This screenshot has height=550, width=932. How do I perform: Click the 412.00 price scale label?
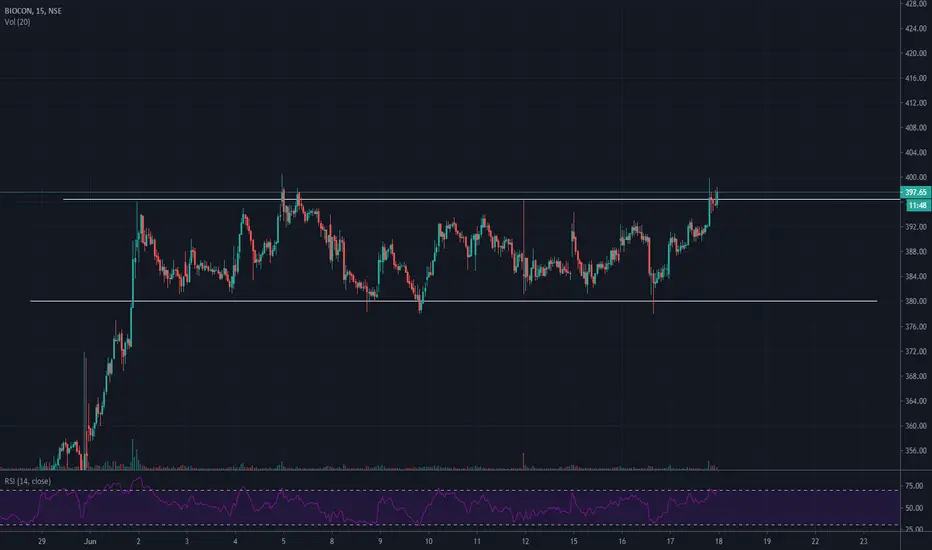point(916,103)
